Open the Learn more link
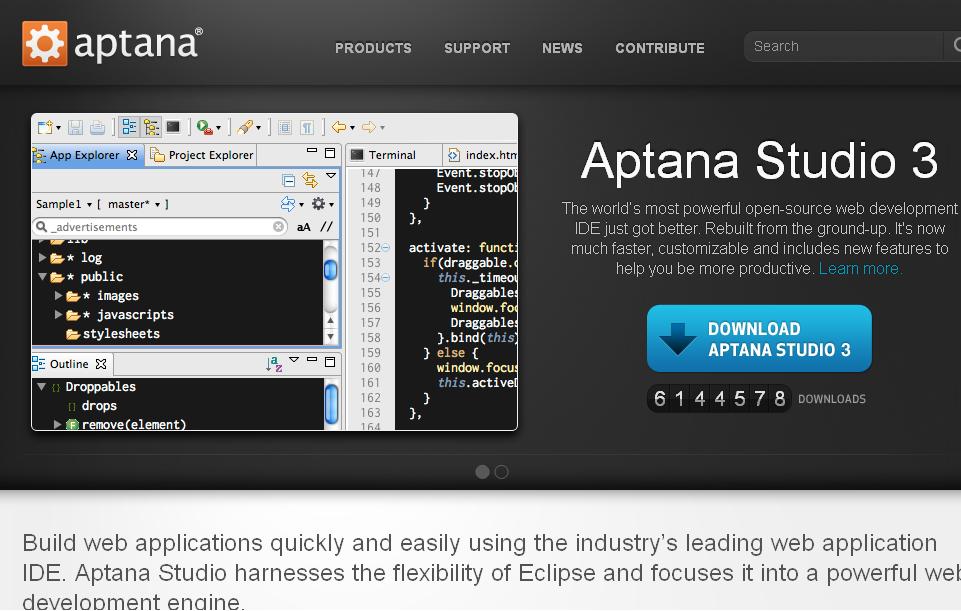 pos(859,268)
